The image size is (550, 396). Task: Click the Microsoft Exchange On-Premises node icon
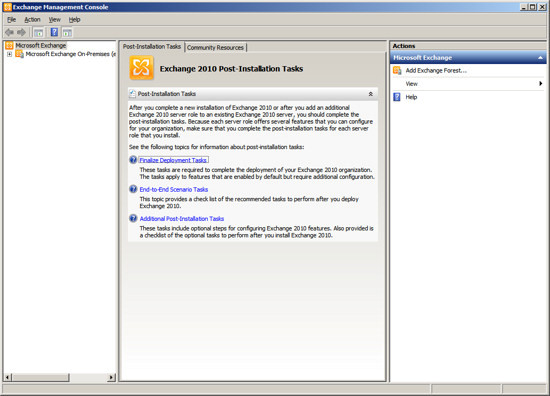(19, 54)
